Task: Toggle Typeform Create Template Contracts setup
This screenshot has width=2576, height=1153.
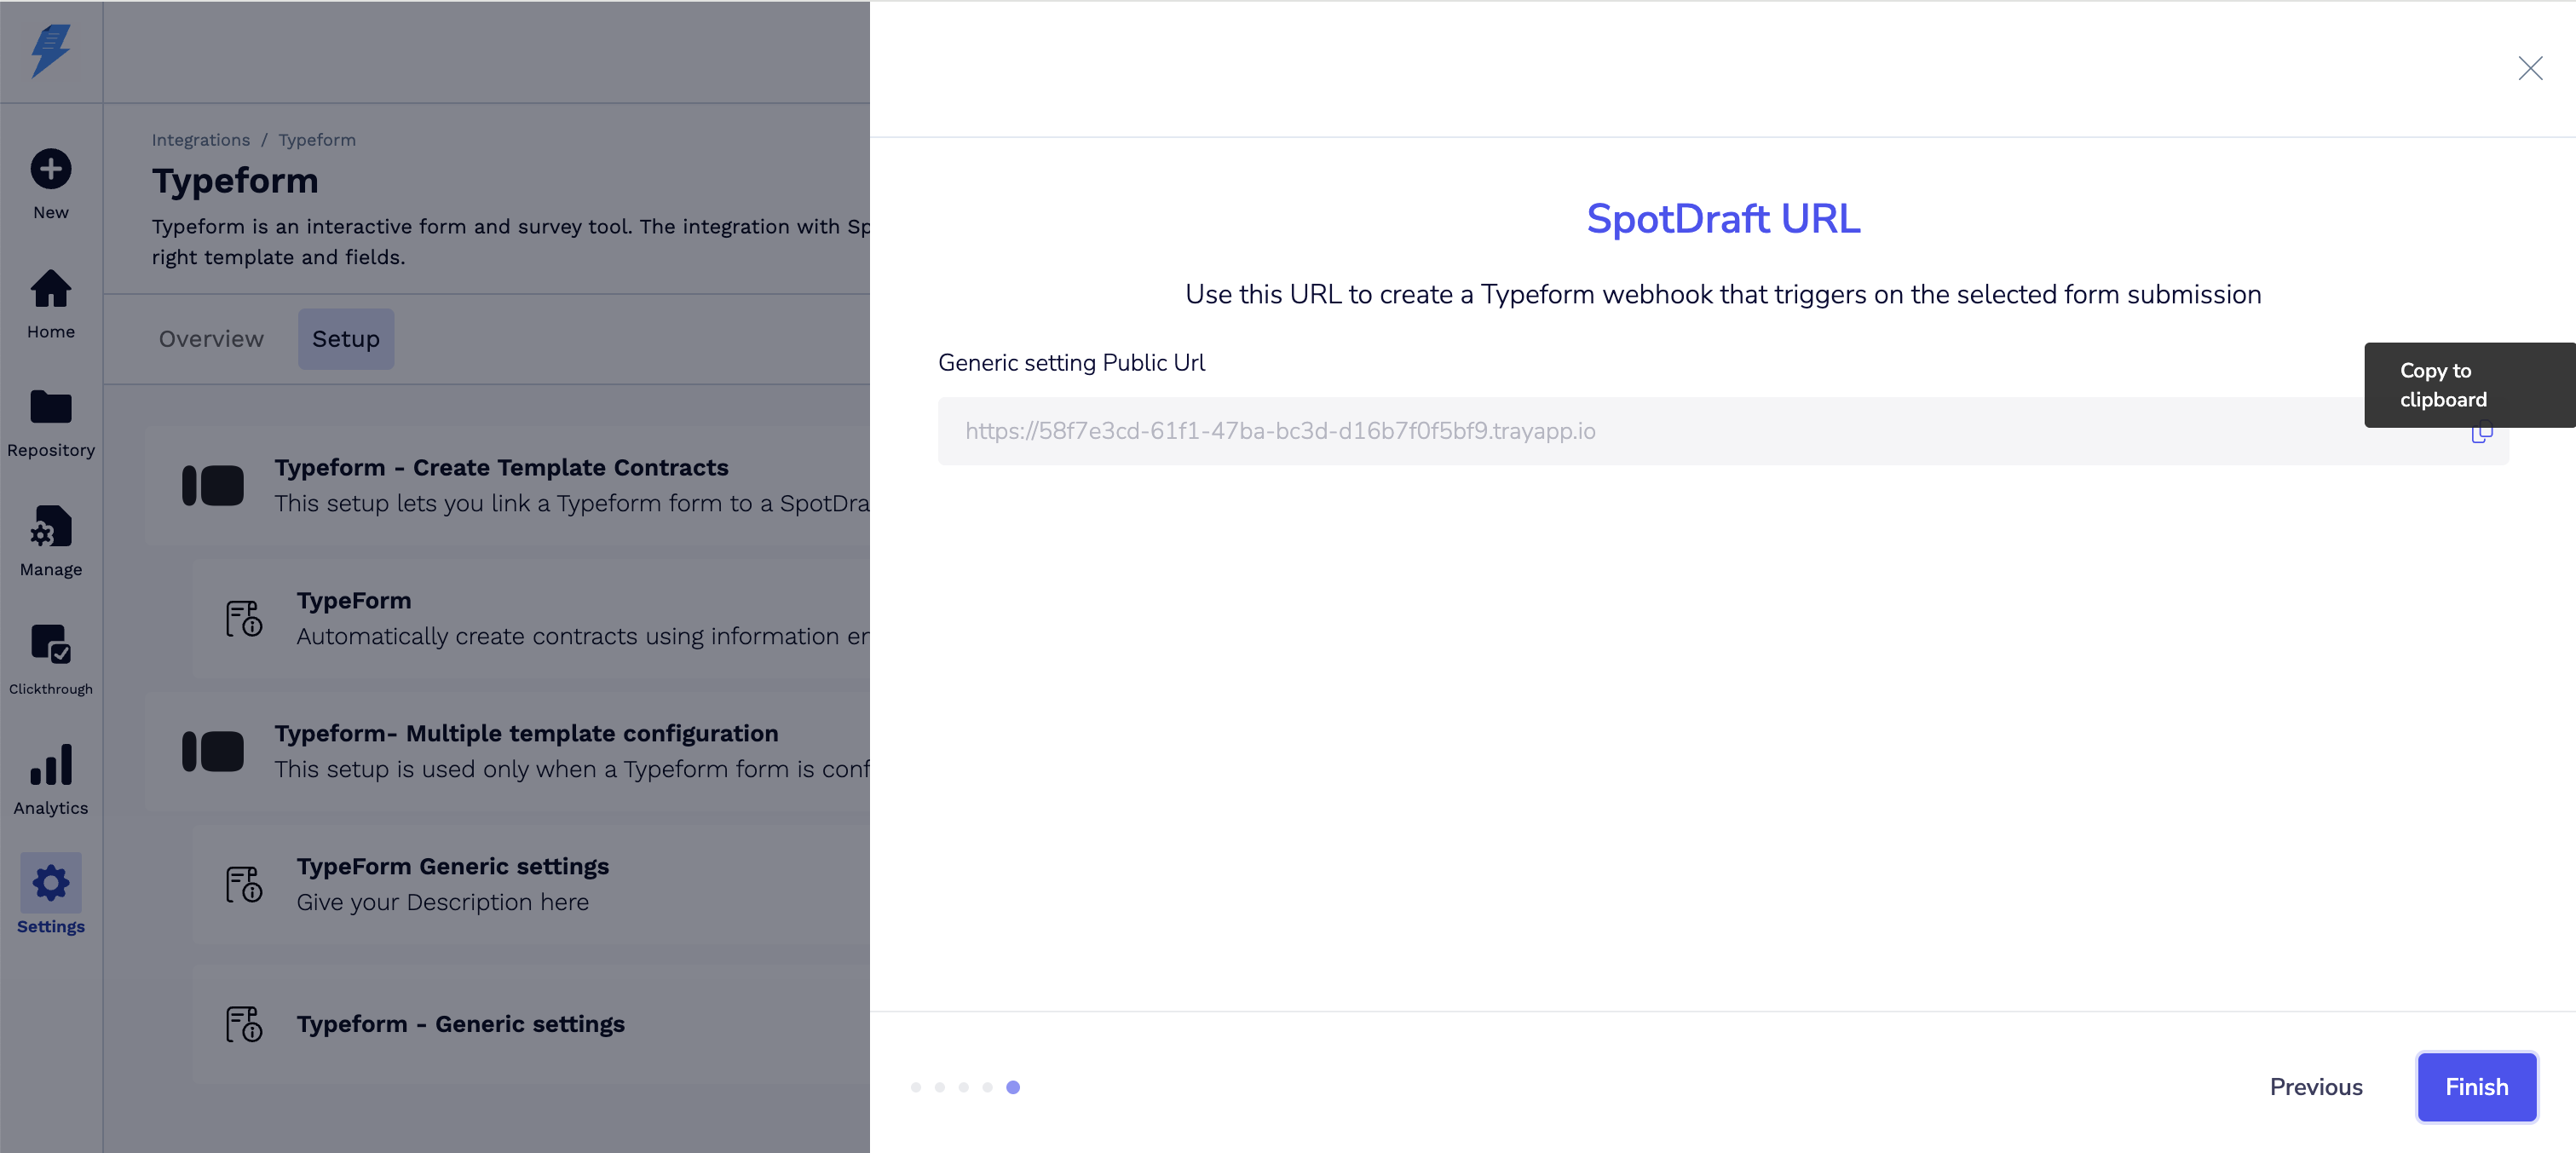Action: pyautogui.click(x=213, y=486)
